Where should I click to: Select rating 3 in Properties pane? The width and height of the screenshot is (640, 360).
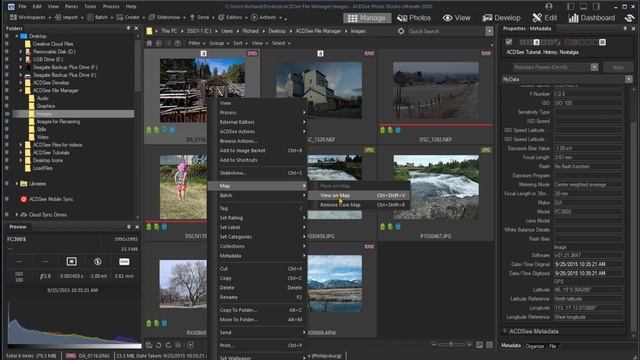(536, 42)
